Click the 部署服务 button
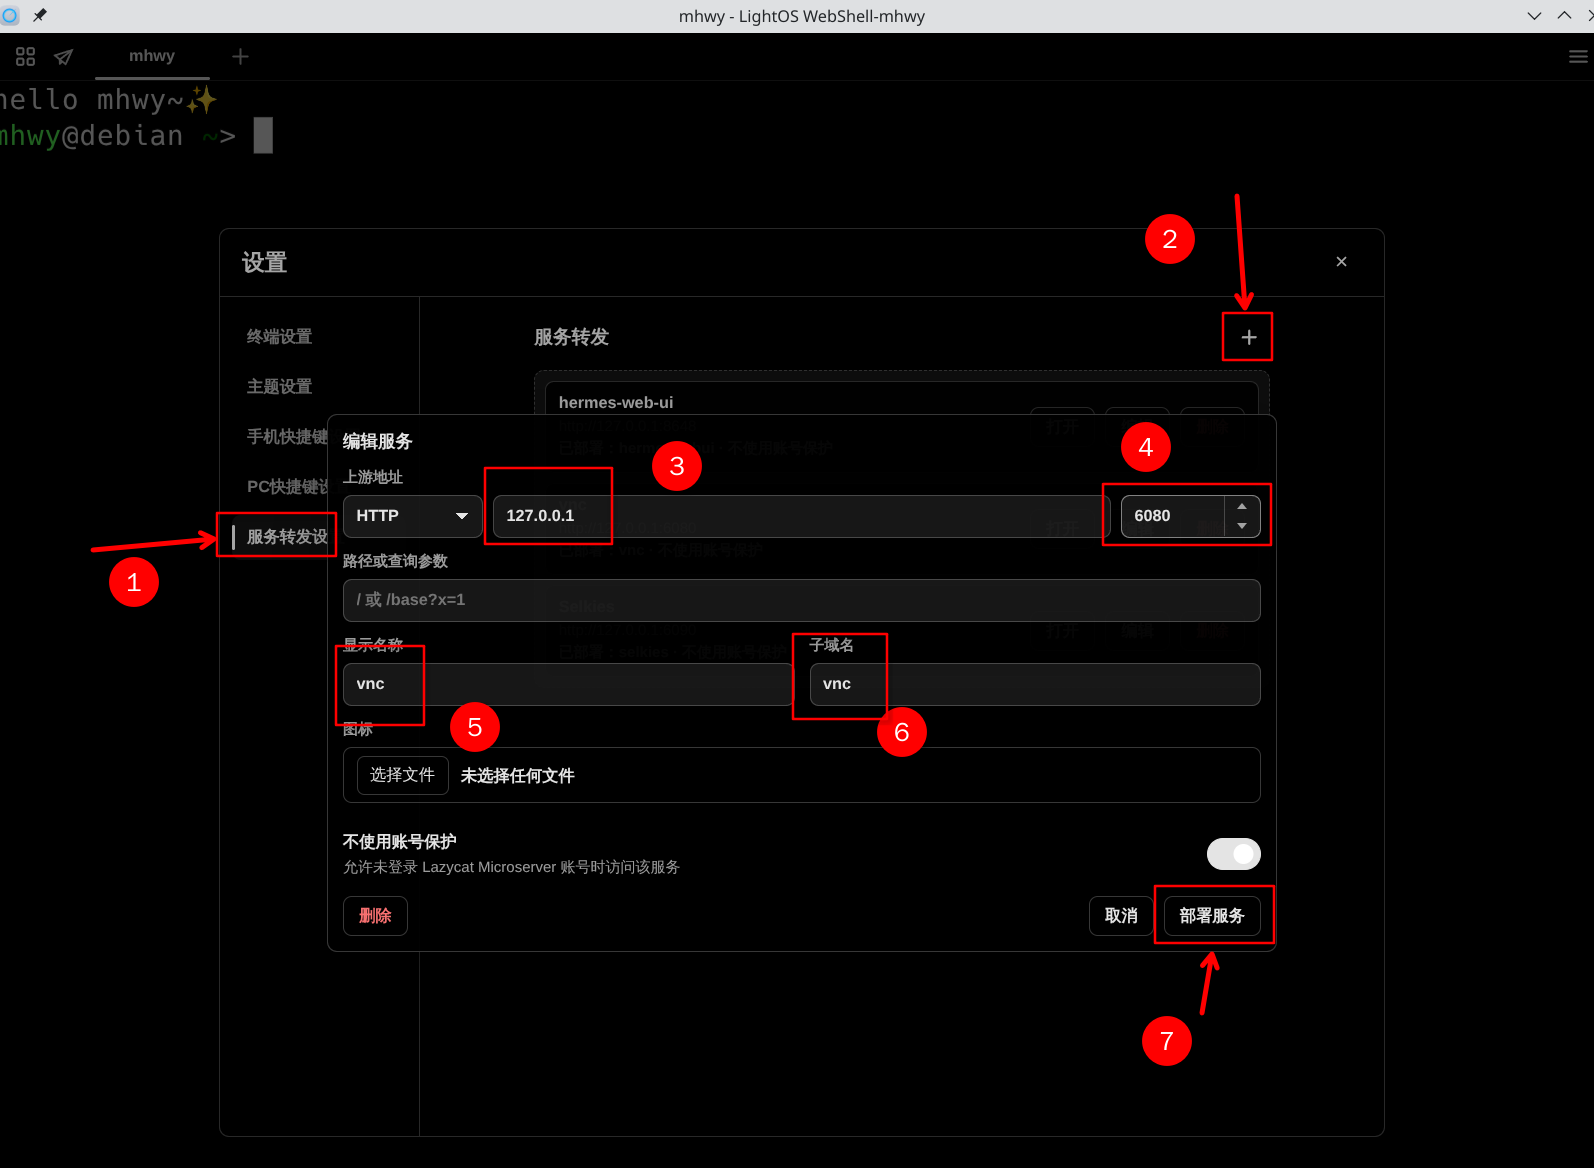This screenshot has height=1168, width=1594. (x=1212, y=916)
